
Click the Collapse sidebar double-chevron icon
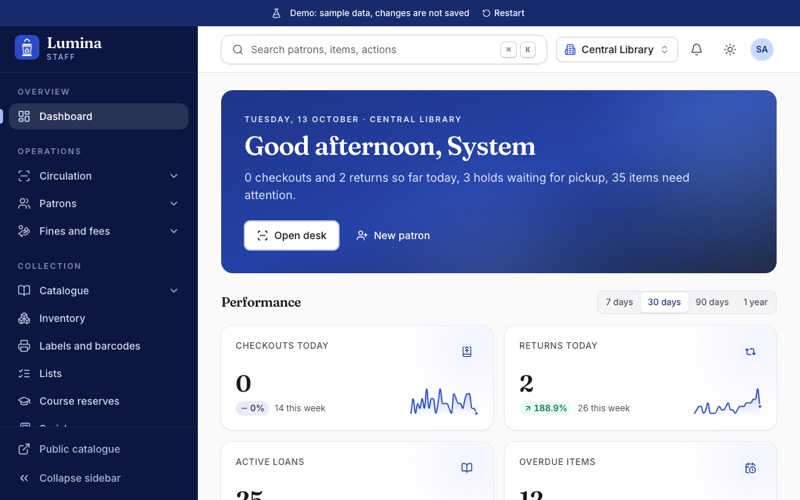click(x=24, y=478)
